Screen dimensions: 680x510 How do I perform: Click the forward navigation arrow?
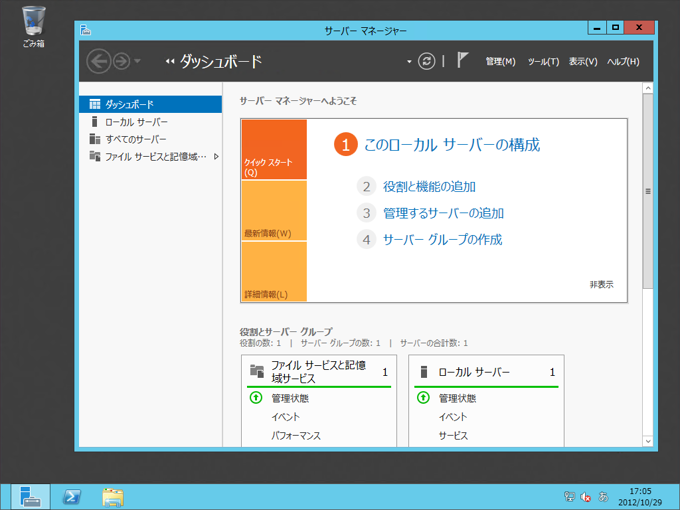121,61
